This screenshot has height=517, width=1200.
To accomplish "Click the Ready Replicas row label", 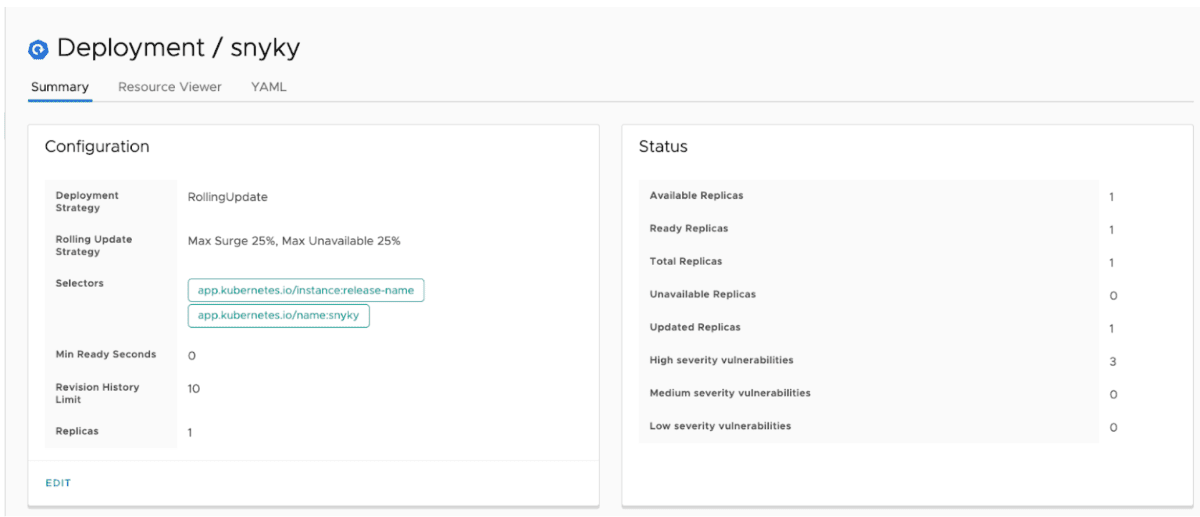I will tap(689, 228).
